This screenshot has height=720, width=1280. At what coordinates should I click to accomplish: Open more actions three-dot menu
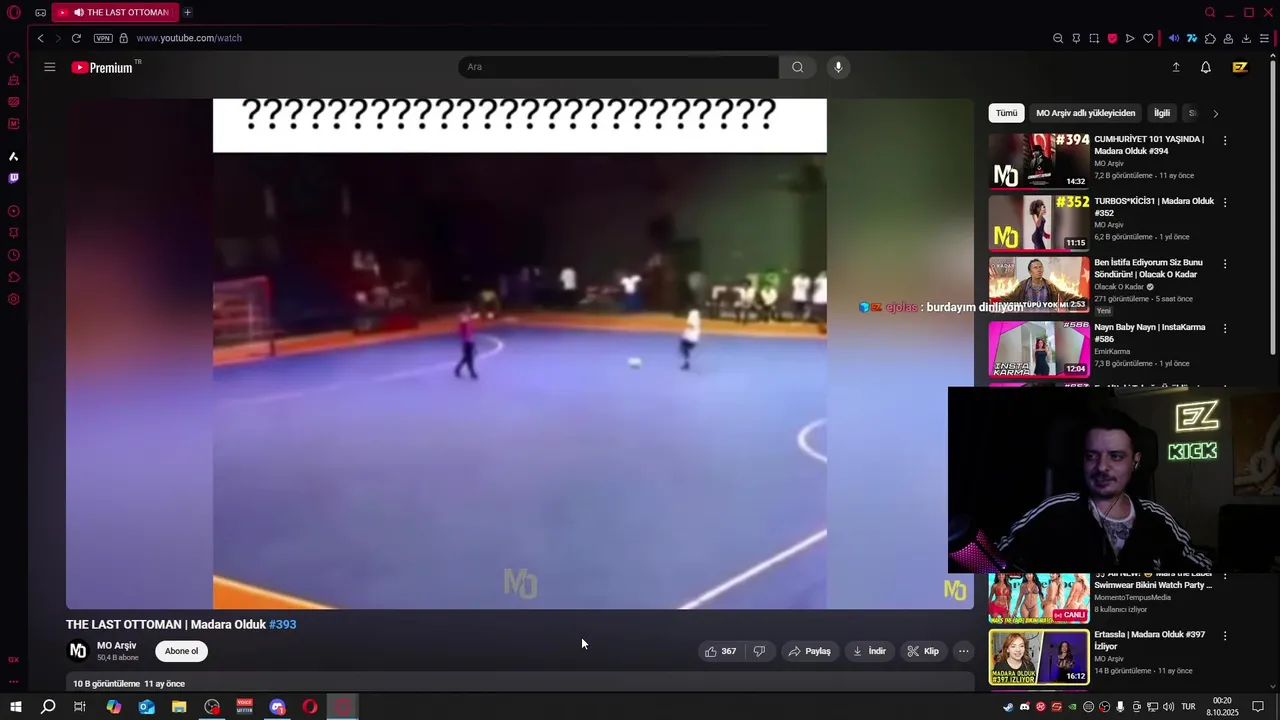click(x=963, y=651)
